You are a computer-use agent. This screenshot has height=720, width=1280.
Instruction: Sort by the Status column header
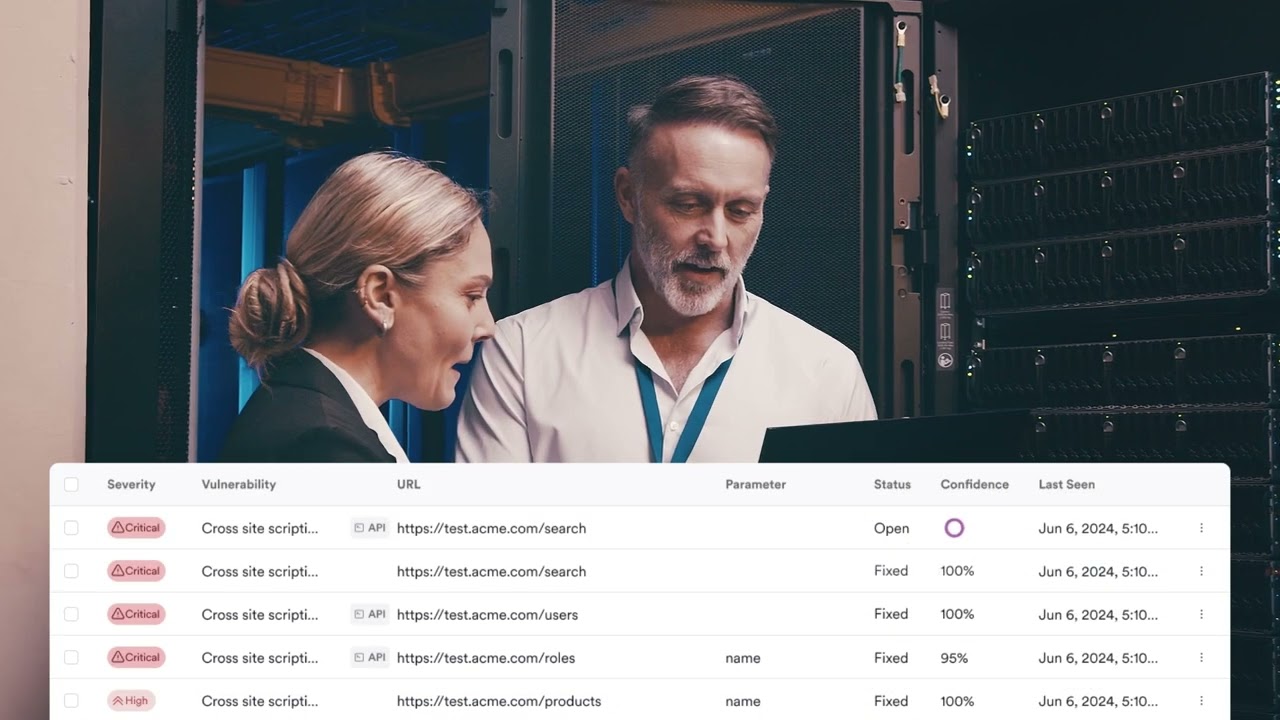tap(892, 484)
